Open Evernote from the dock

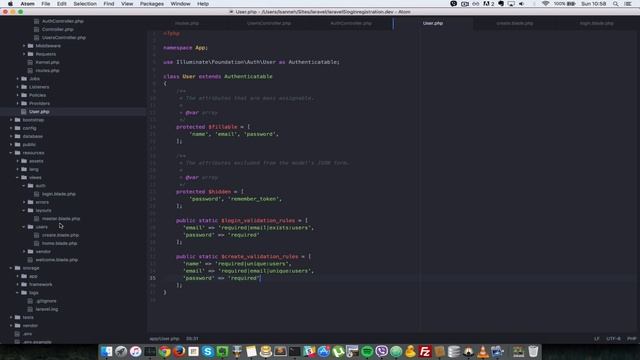point(222,351)
